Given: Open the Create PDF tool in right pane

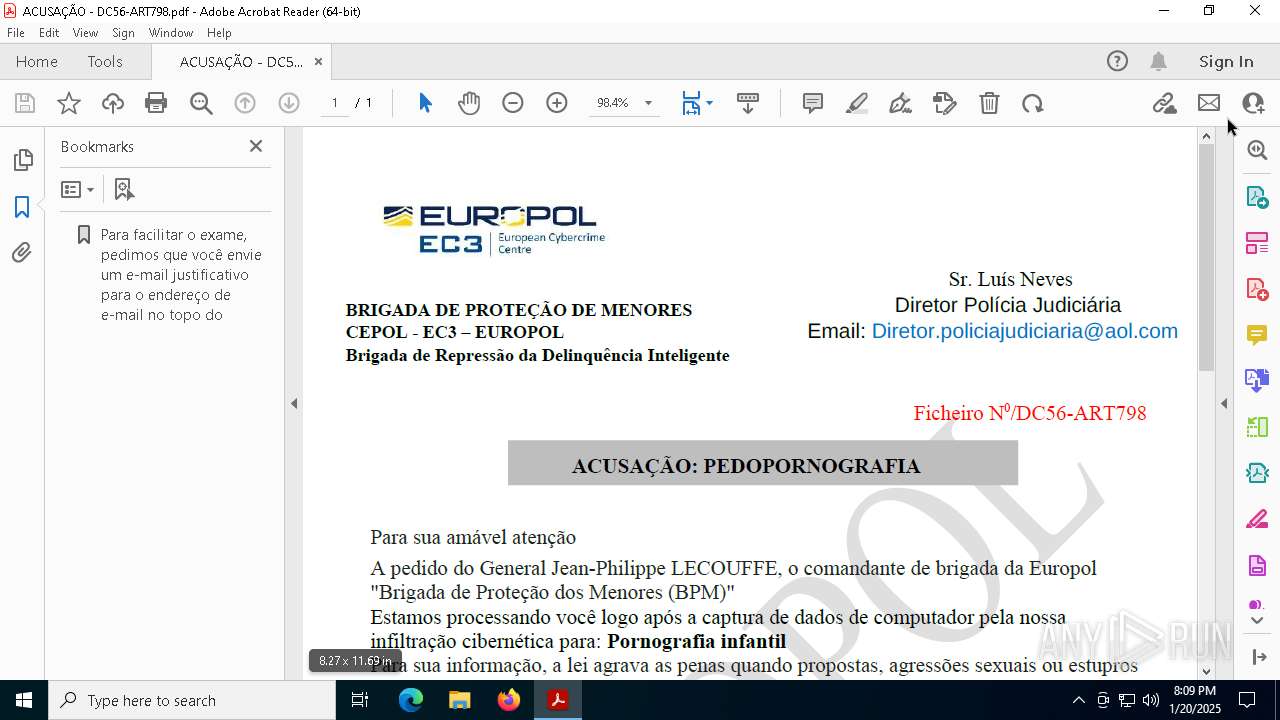Looking at the screenshot, I should click(x=1257, y=288).
